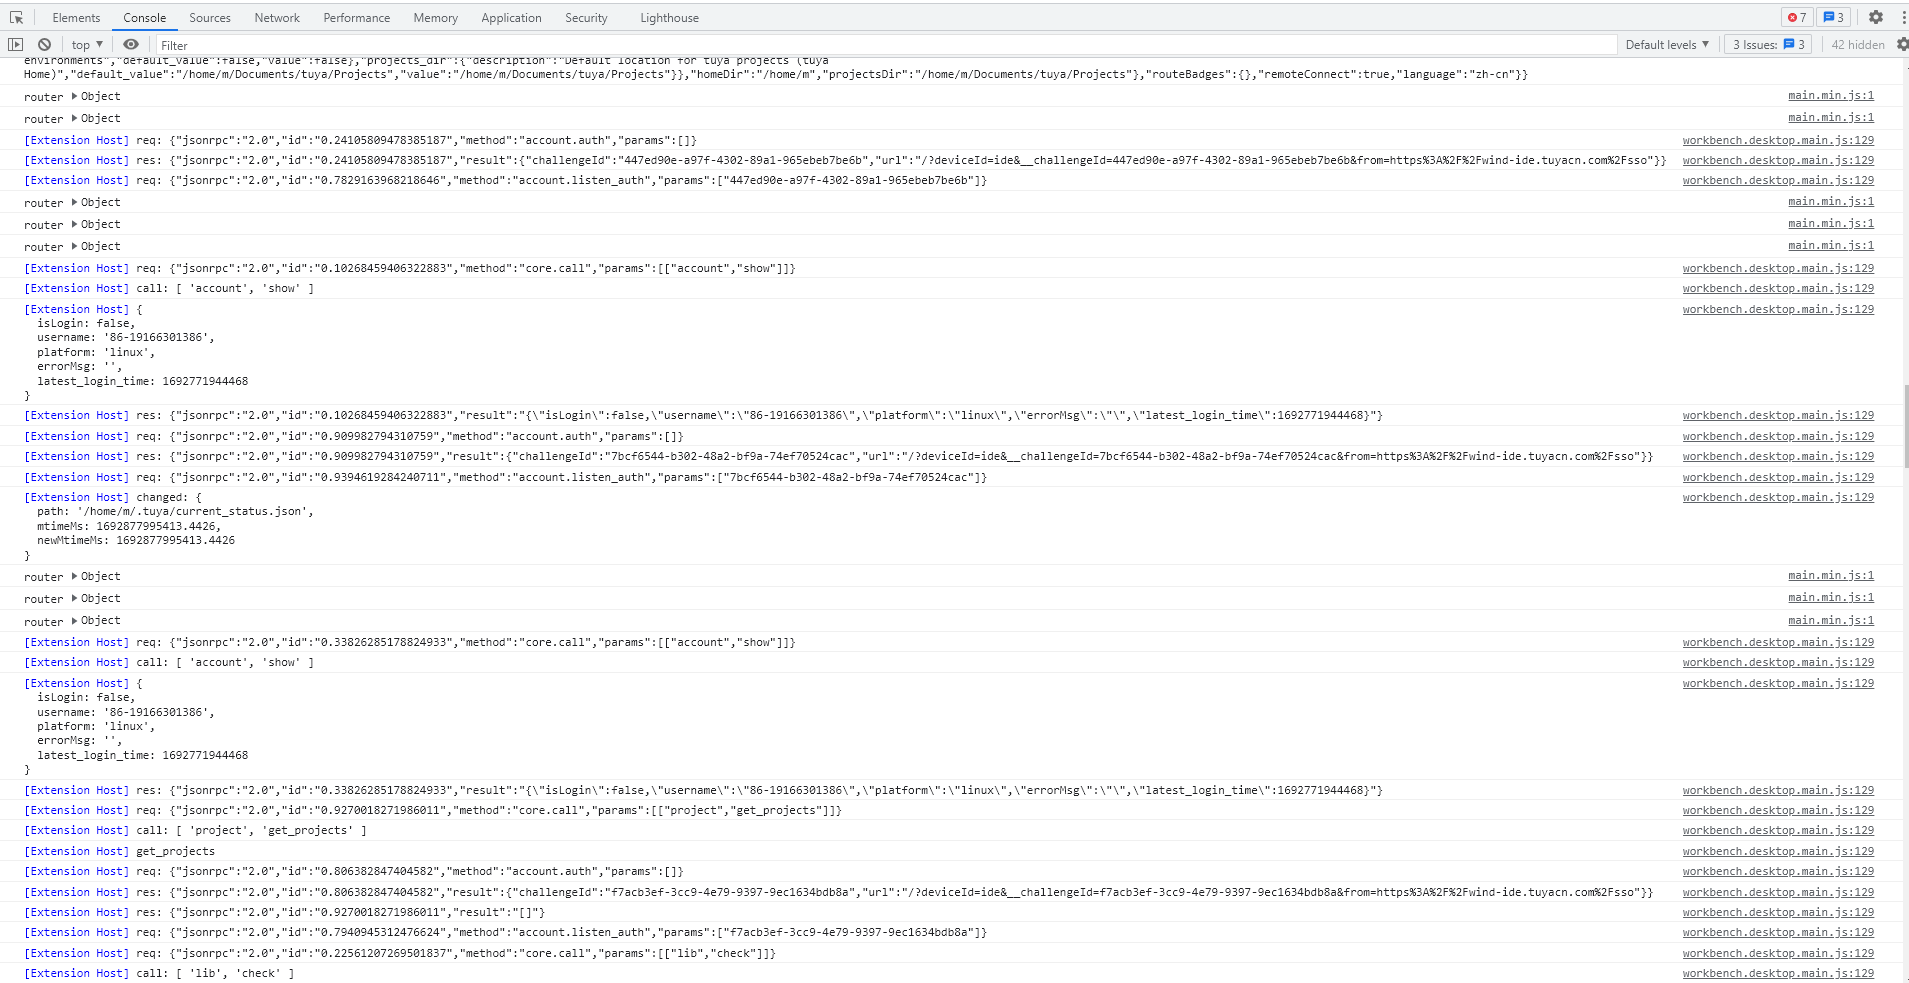Switch to the Application tab

pyautogui.click(x=511, y=18)
